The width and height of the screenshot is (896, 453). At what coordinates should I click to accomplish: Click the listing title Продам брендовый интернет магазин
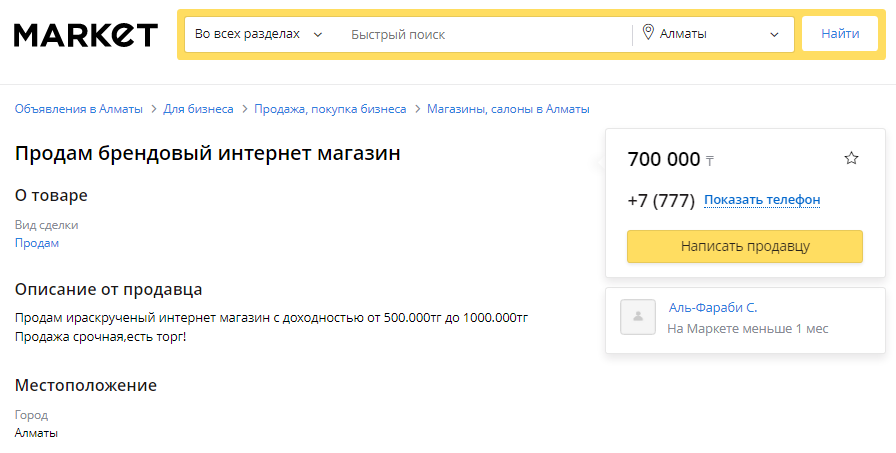(x=207, y=153)
